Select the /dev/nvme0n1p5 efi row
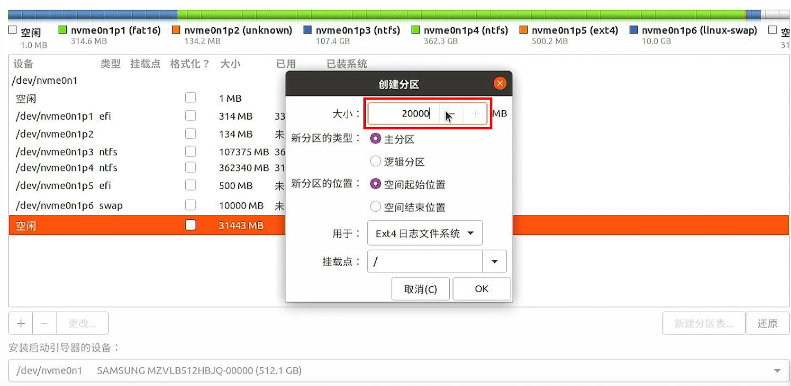 [147, 186]
